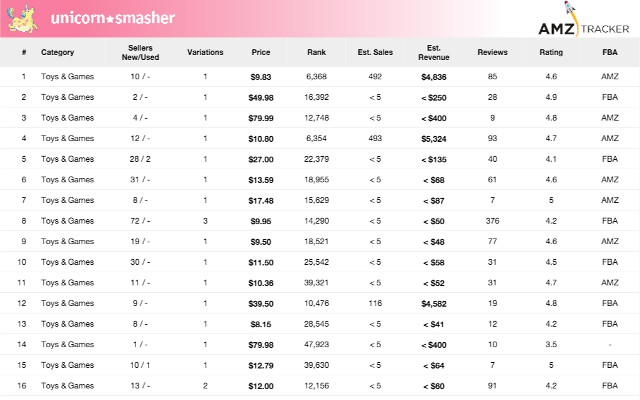Click the $4,582 revenue cell
Viewport: 640px width, 400px height.
(433, 304)
